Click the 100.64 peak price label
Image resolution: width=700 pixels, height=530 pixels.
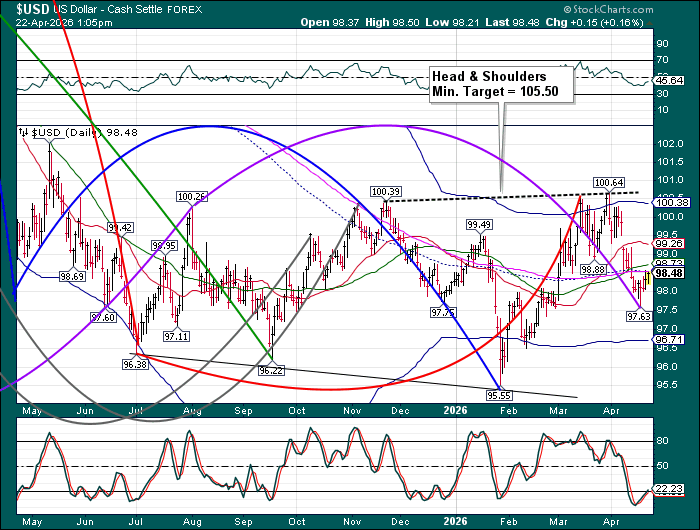tap(608, 182)
